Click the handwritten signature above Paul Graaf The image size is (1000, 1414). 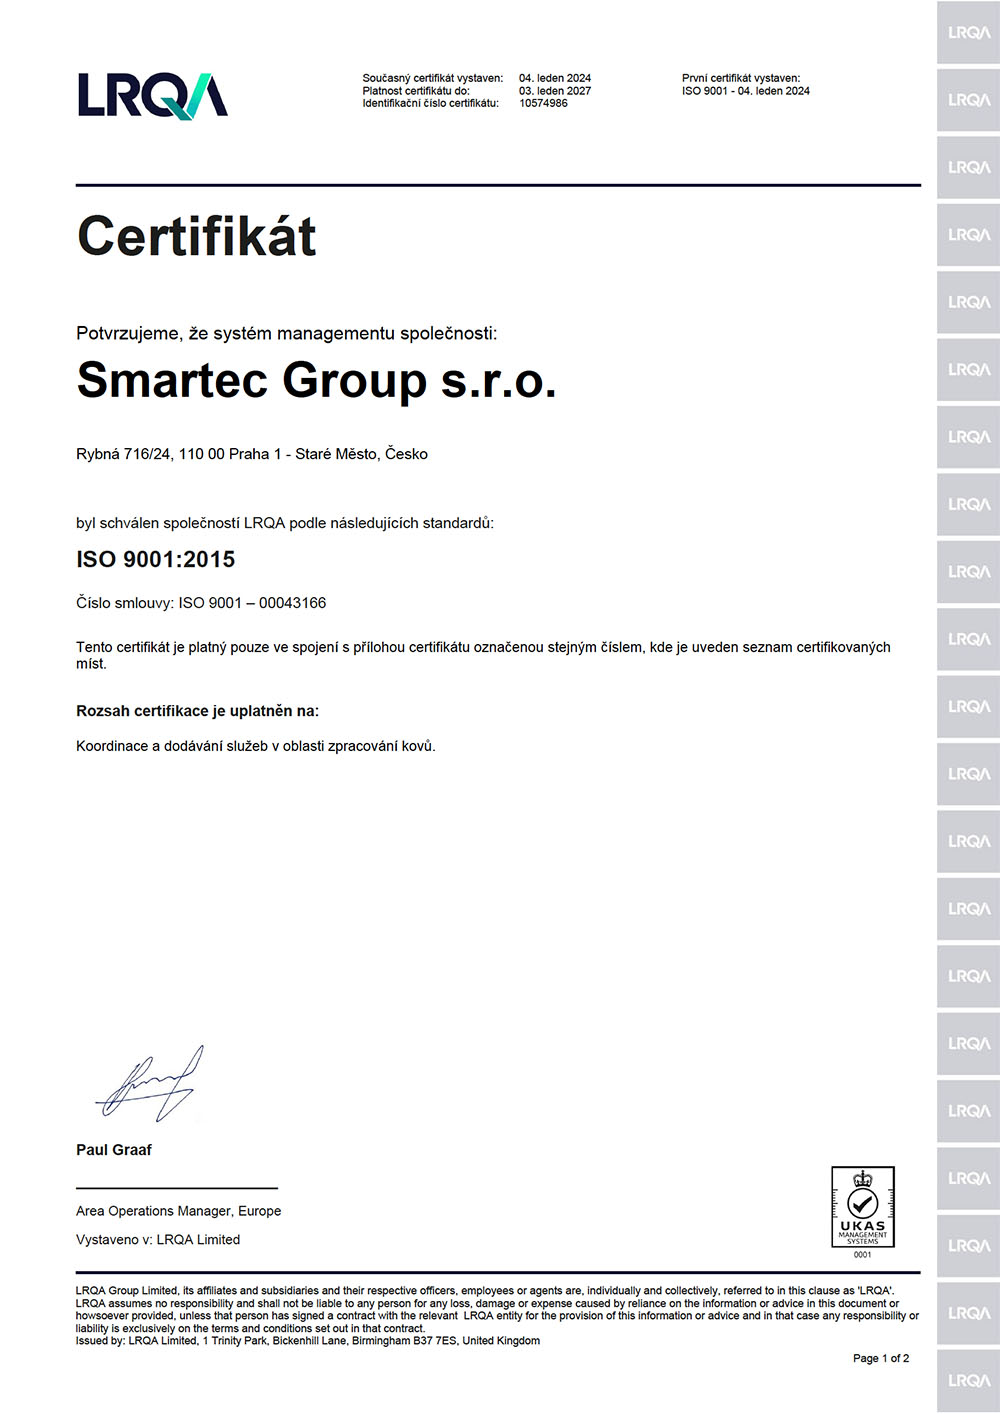tap(150, 1083)
